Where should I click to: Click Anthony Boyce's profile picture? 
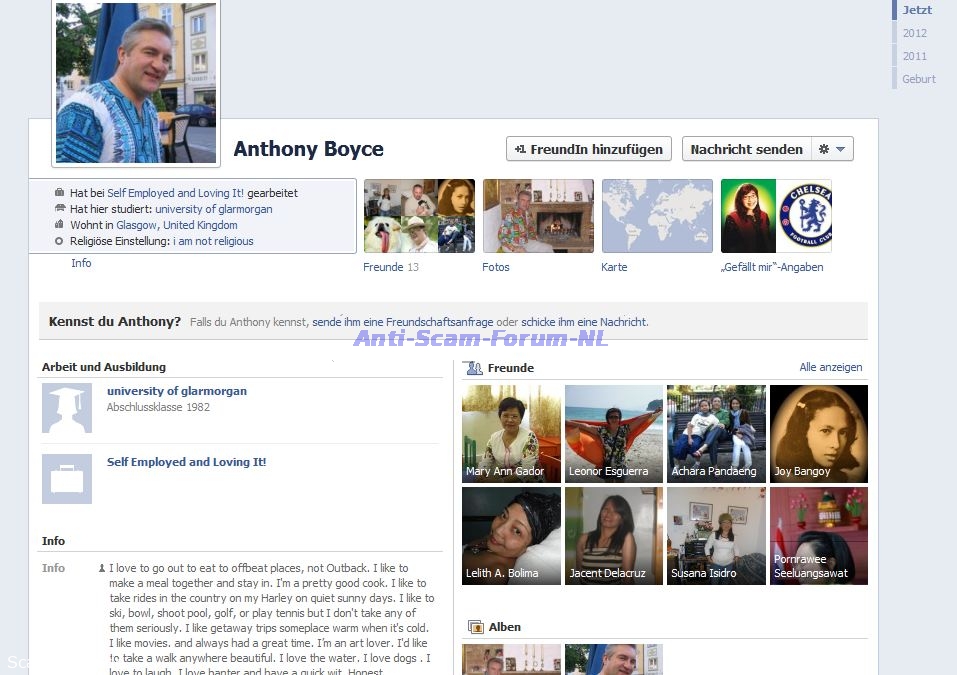[x=136, y=83]
